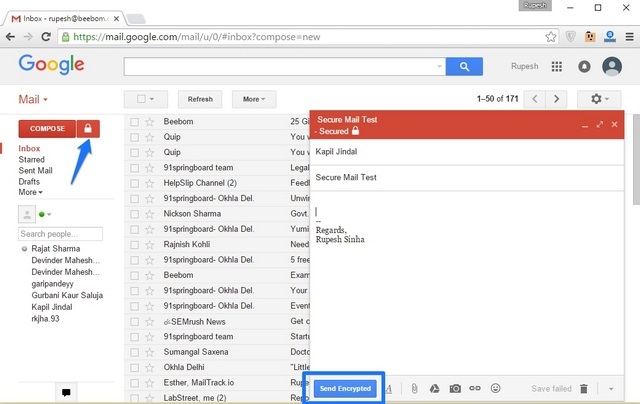This screenshot has height=404, width=640.
Task: Insert files using Google Drive icon
Action: point(434,388)
